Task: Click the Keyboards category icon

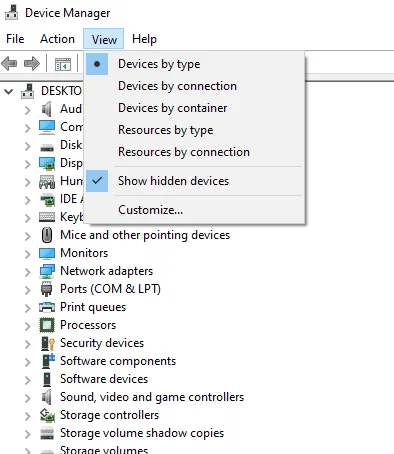Action: [x=47, y=217]
